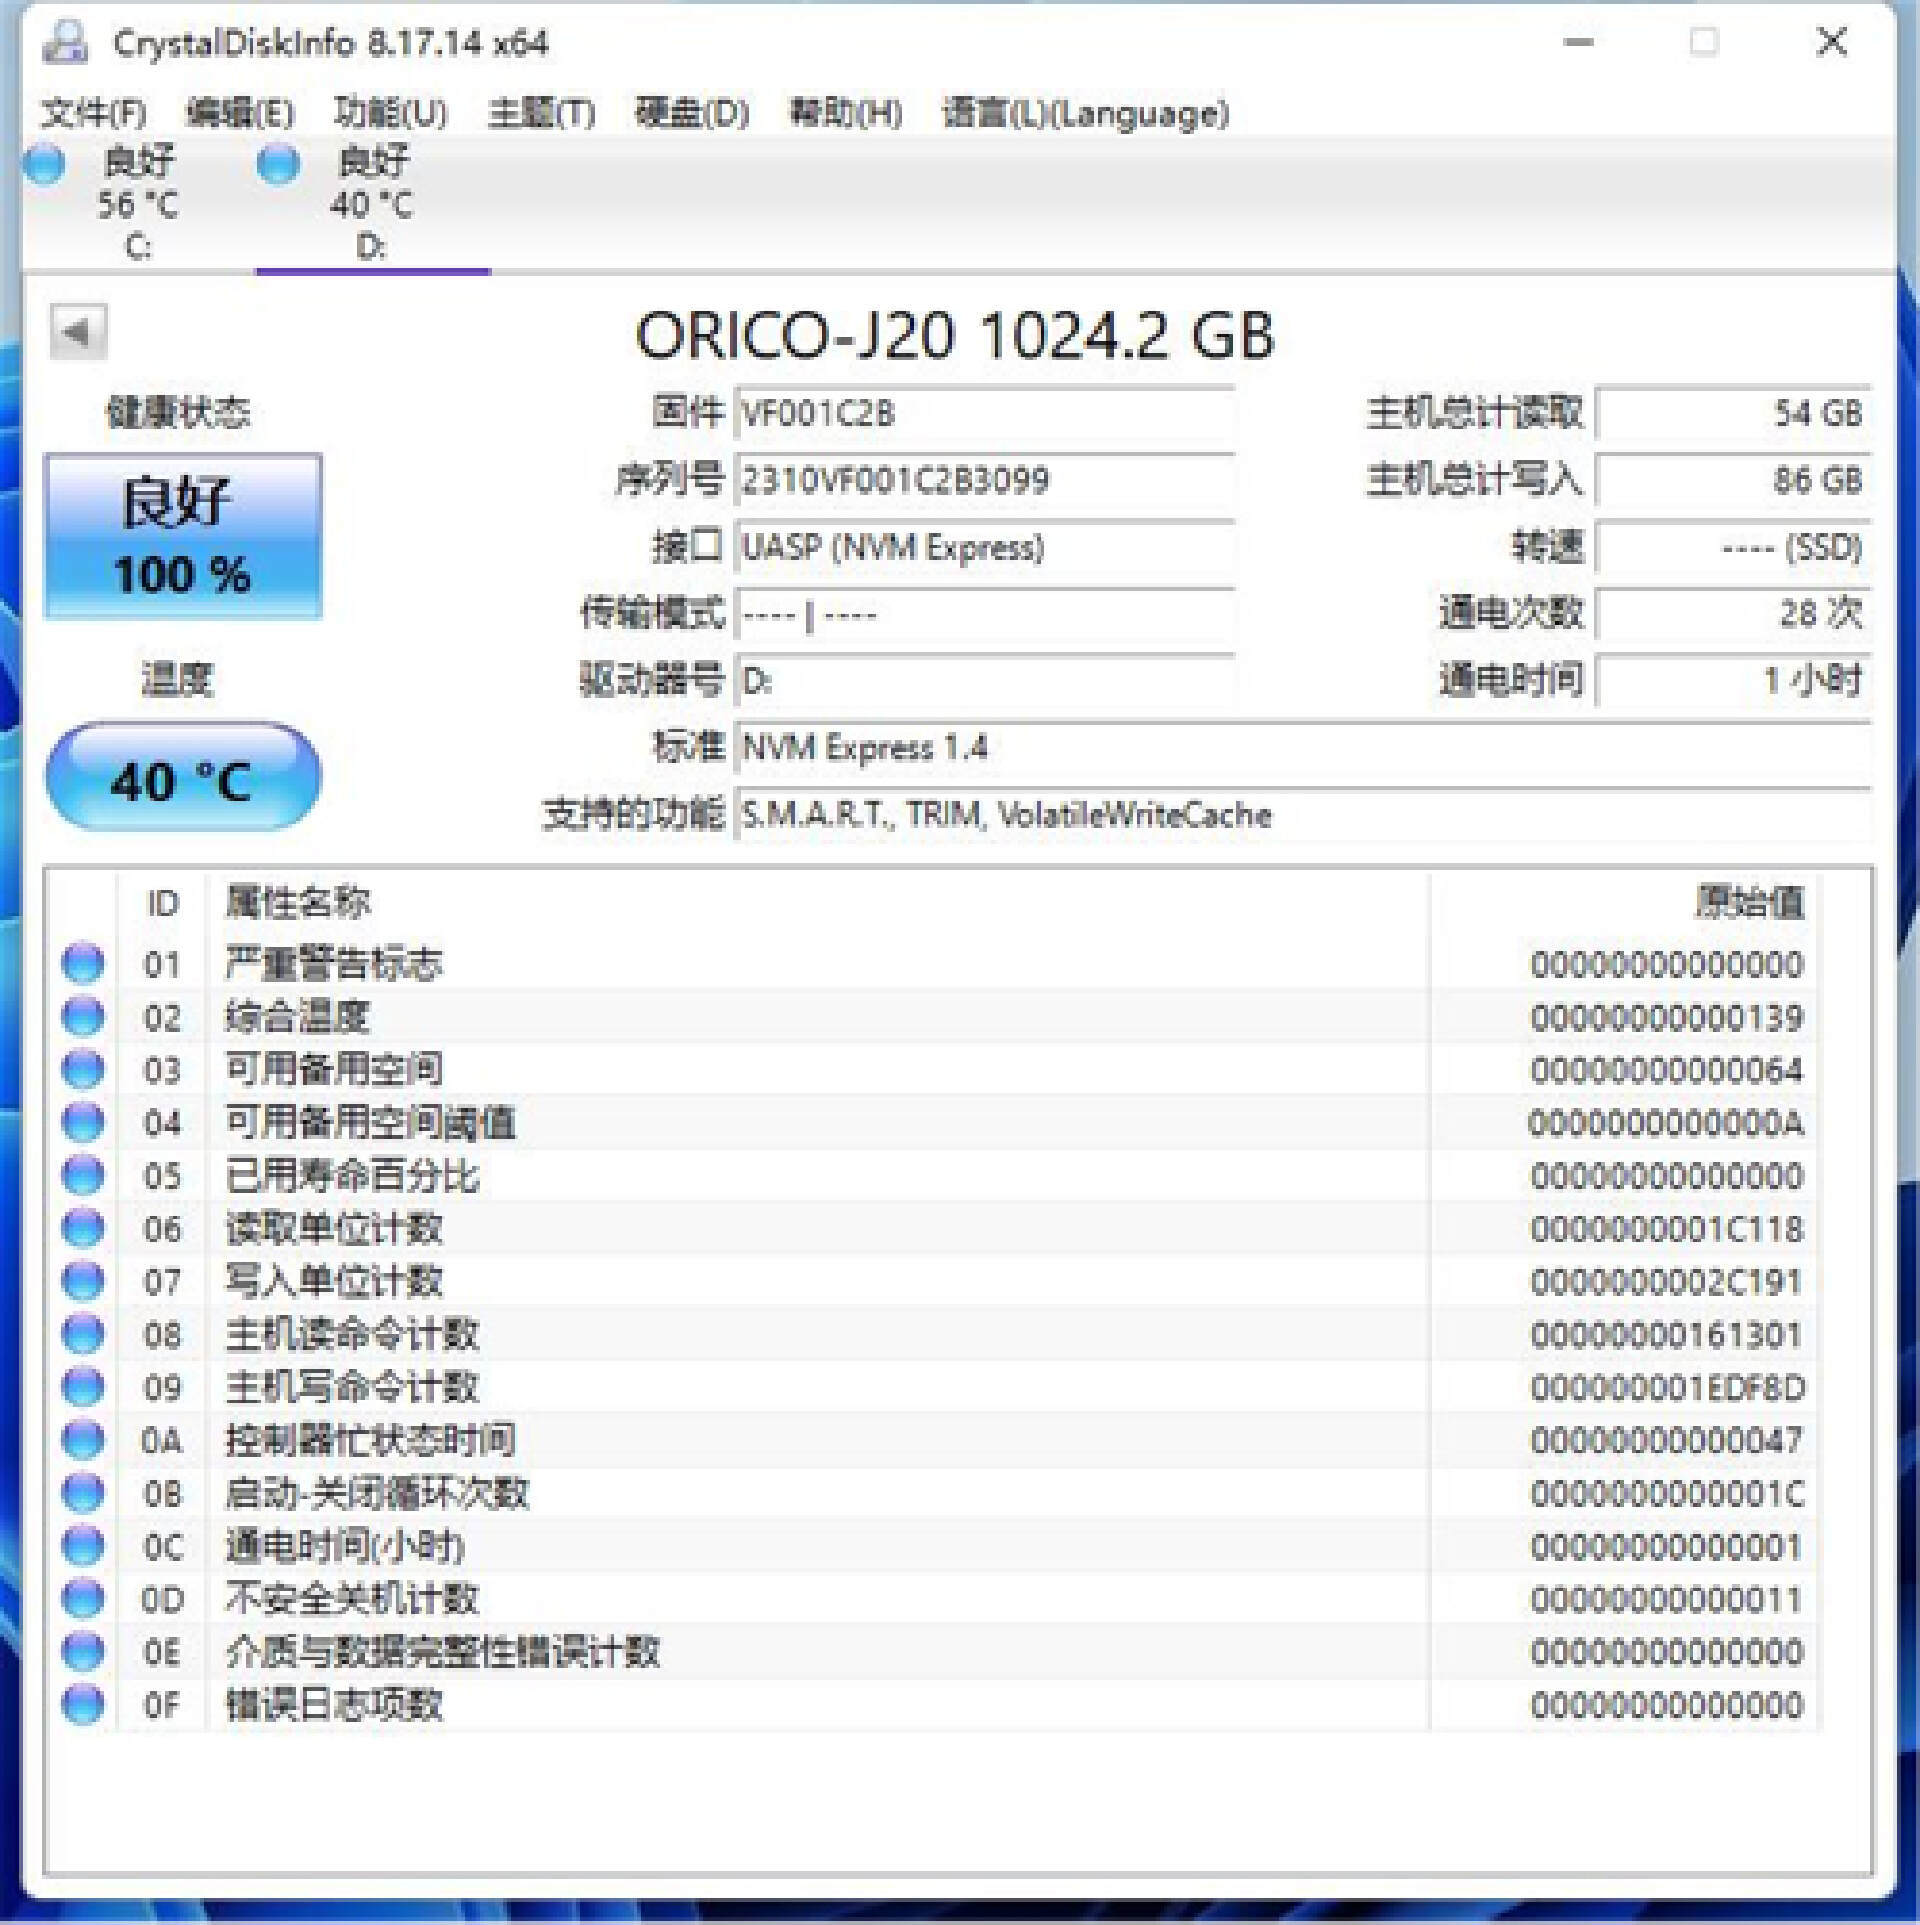Click the status icon of row 0D 不安全关机计数
Image resolution: width=1920 pixels, height=1925 pixels.
[x=83, y=1599]
